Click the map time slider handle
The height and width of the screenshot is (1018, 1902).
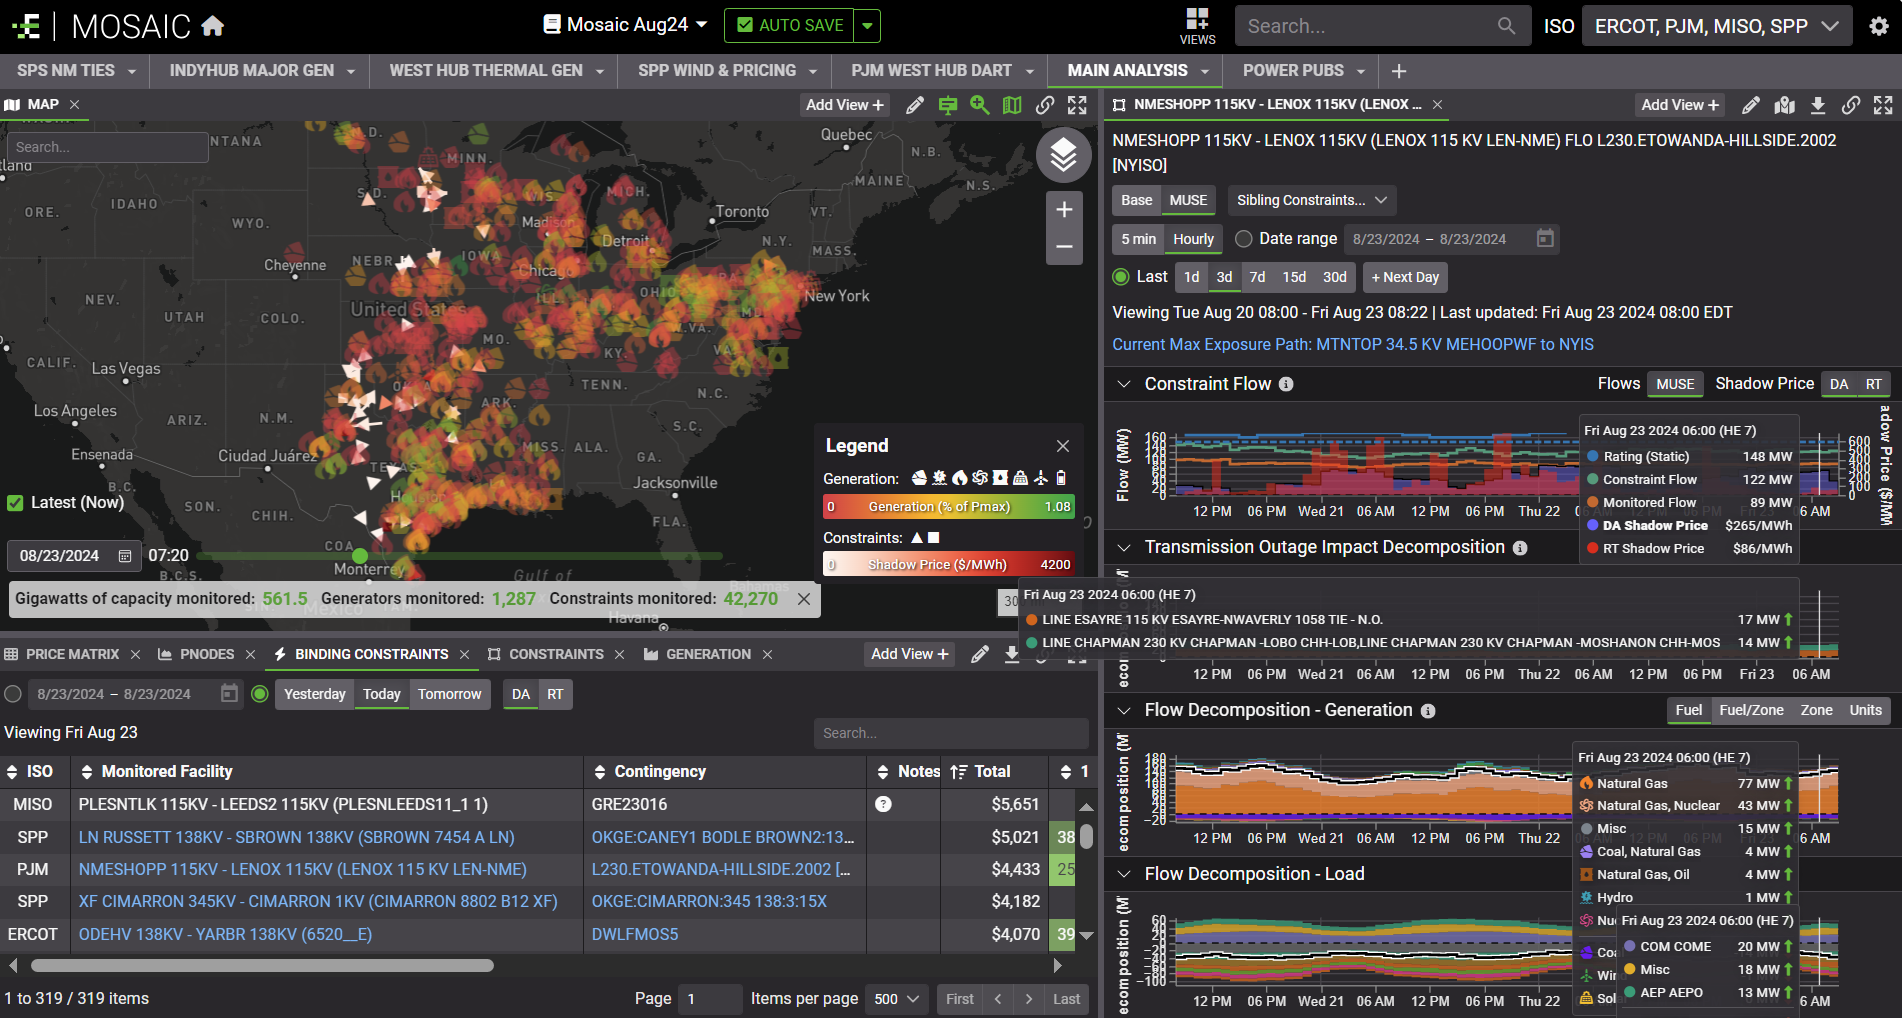point(360,555)
